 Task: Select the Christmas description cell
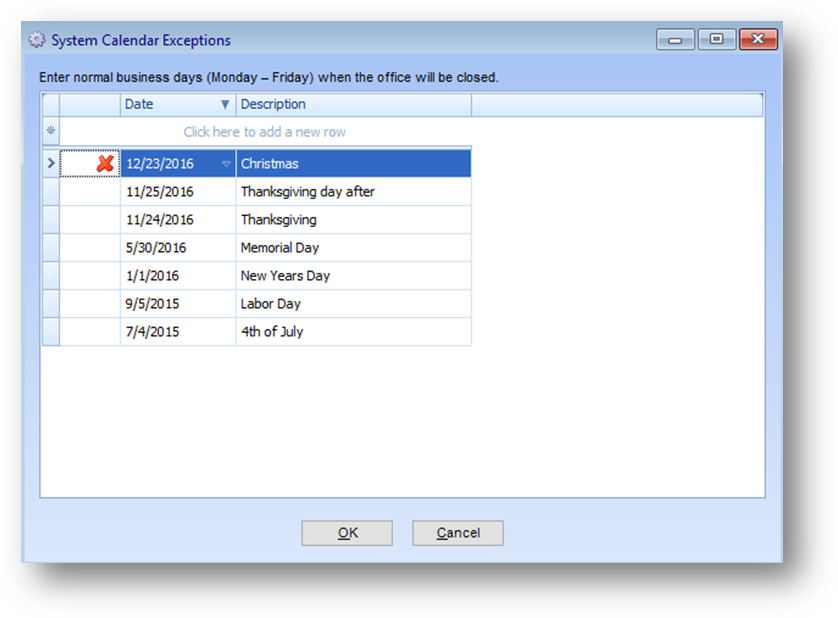tap(353, 164)
